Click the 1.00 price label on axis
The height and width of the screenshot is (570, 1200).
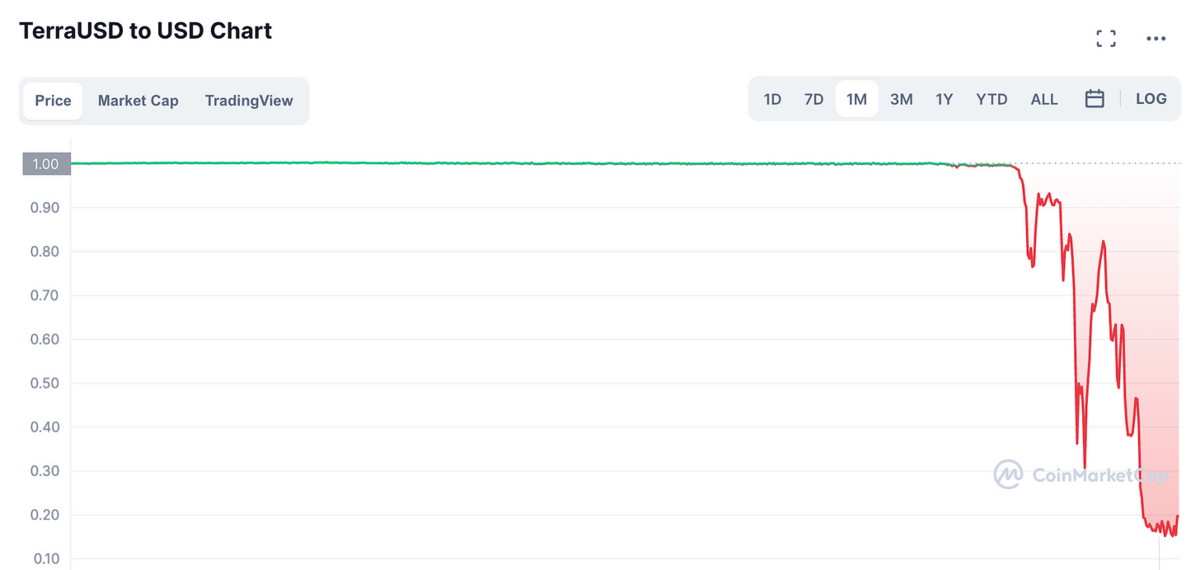pos(45,164)
